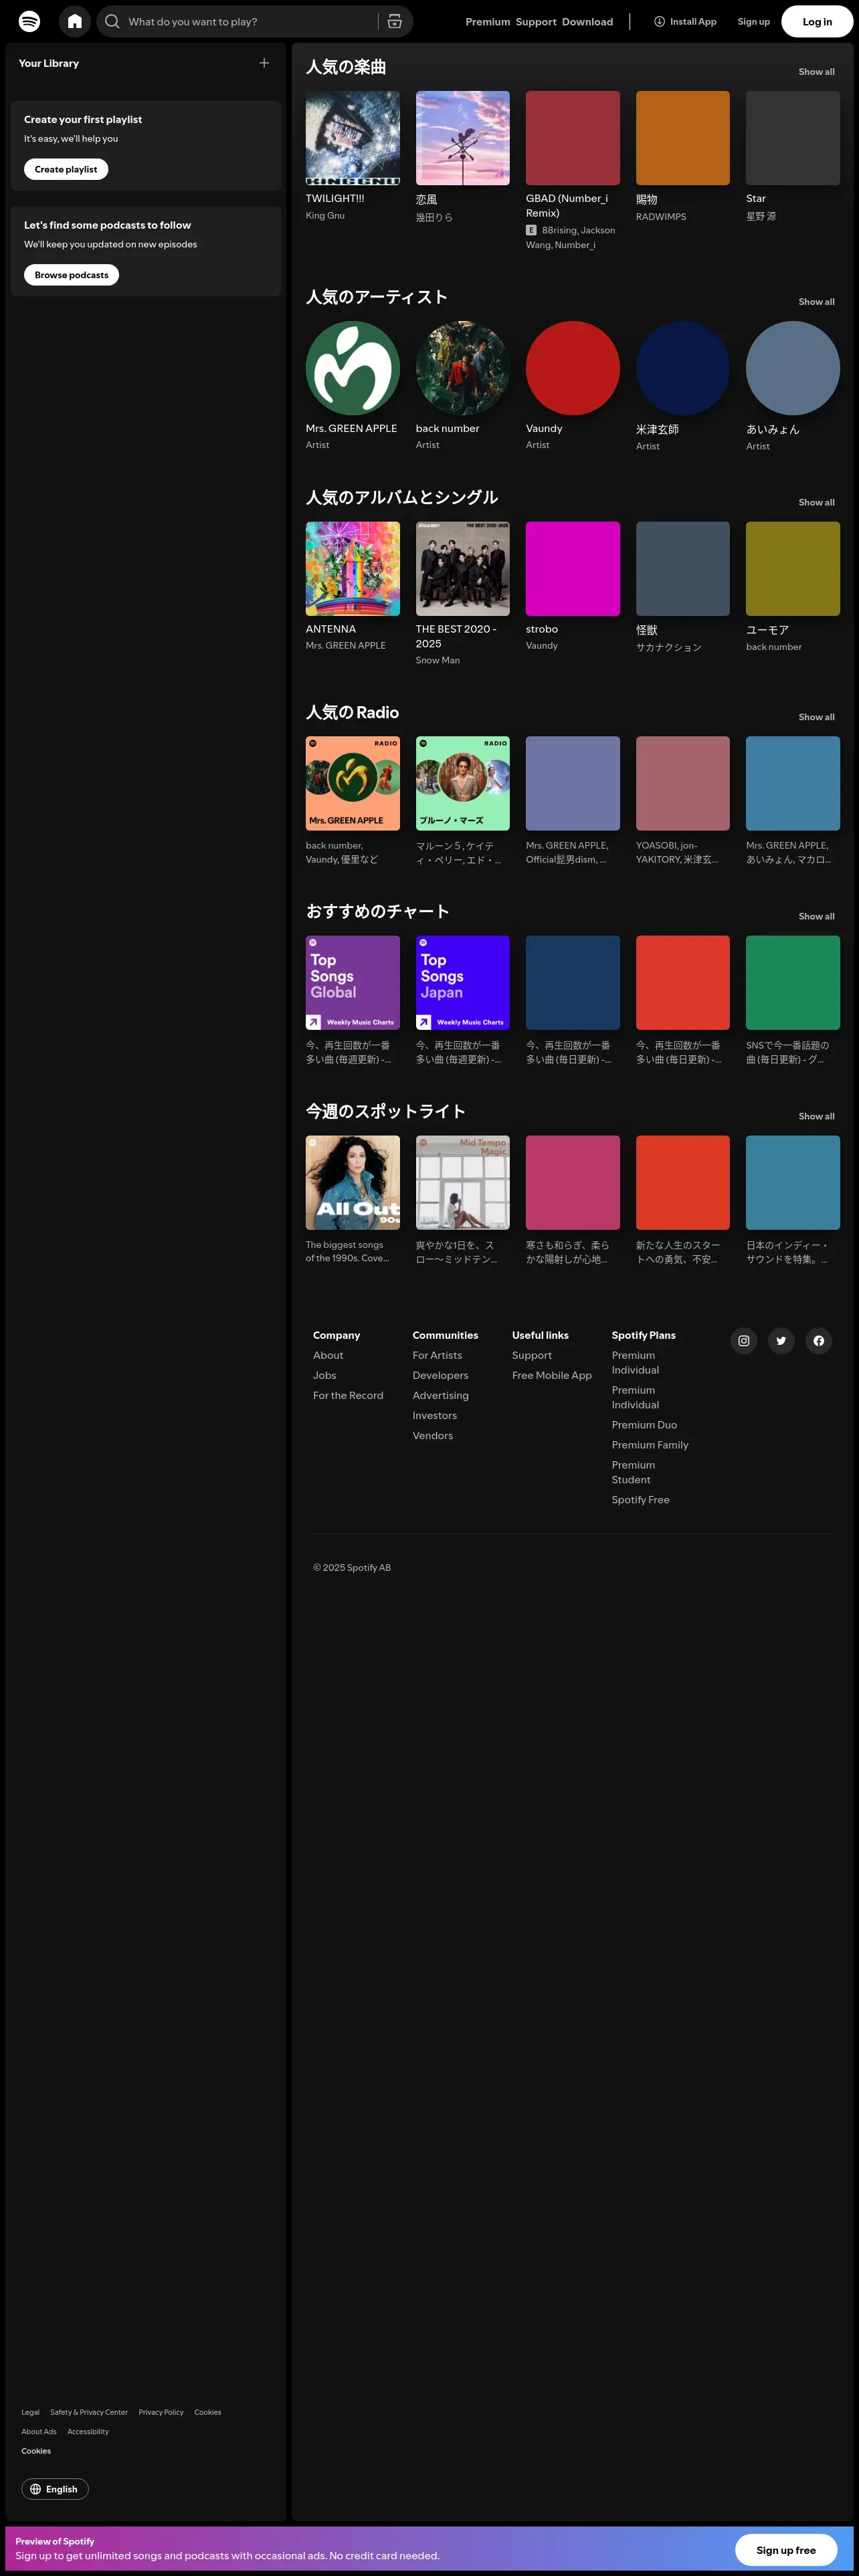The width and height of the screenshot is (859, 2576).
Task: Show all for 人気のアルバムとシングル section
Action: (x=816, y=503)
